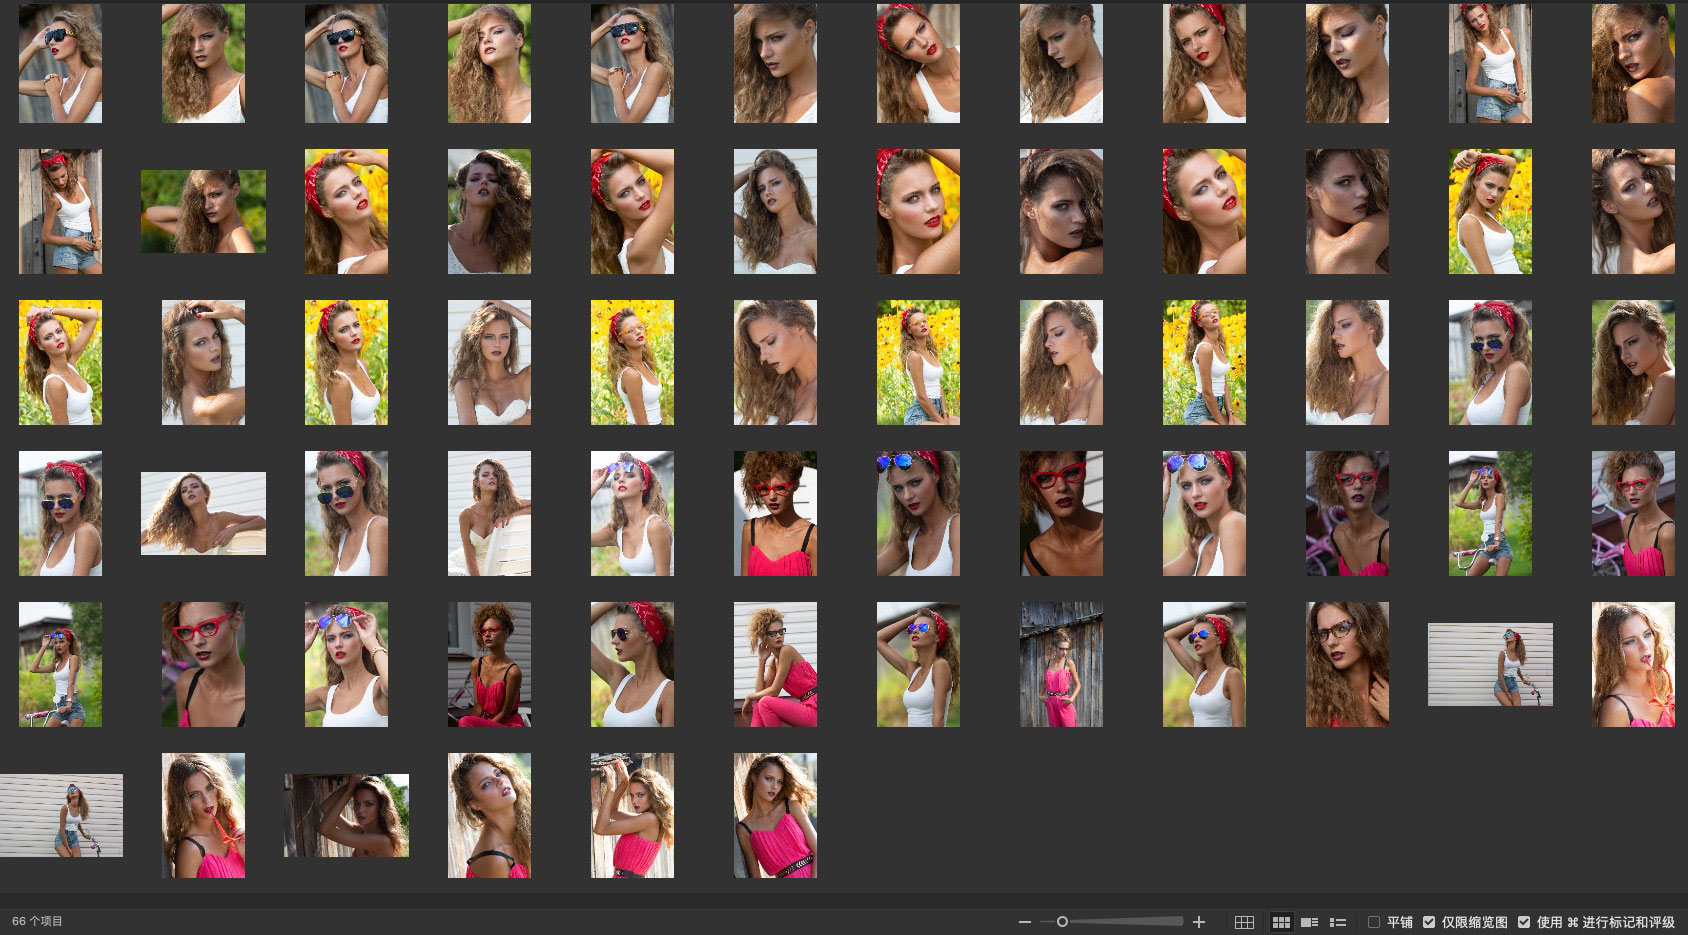Select the last thumbnail in the top row

(1633, 63)
